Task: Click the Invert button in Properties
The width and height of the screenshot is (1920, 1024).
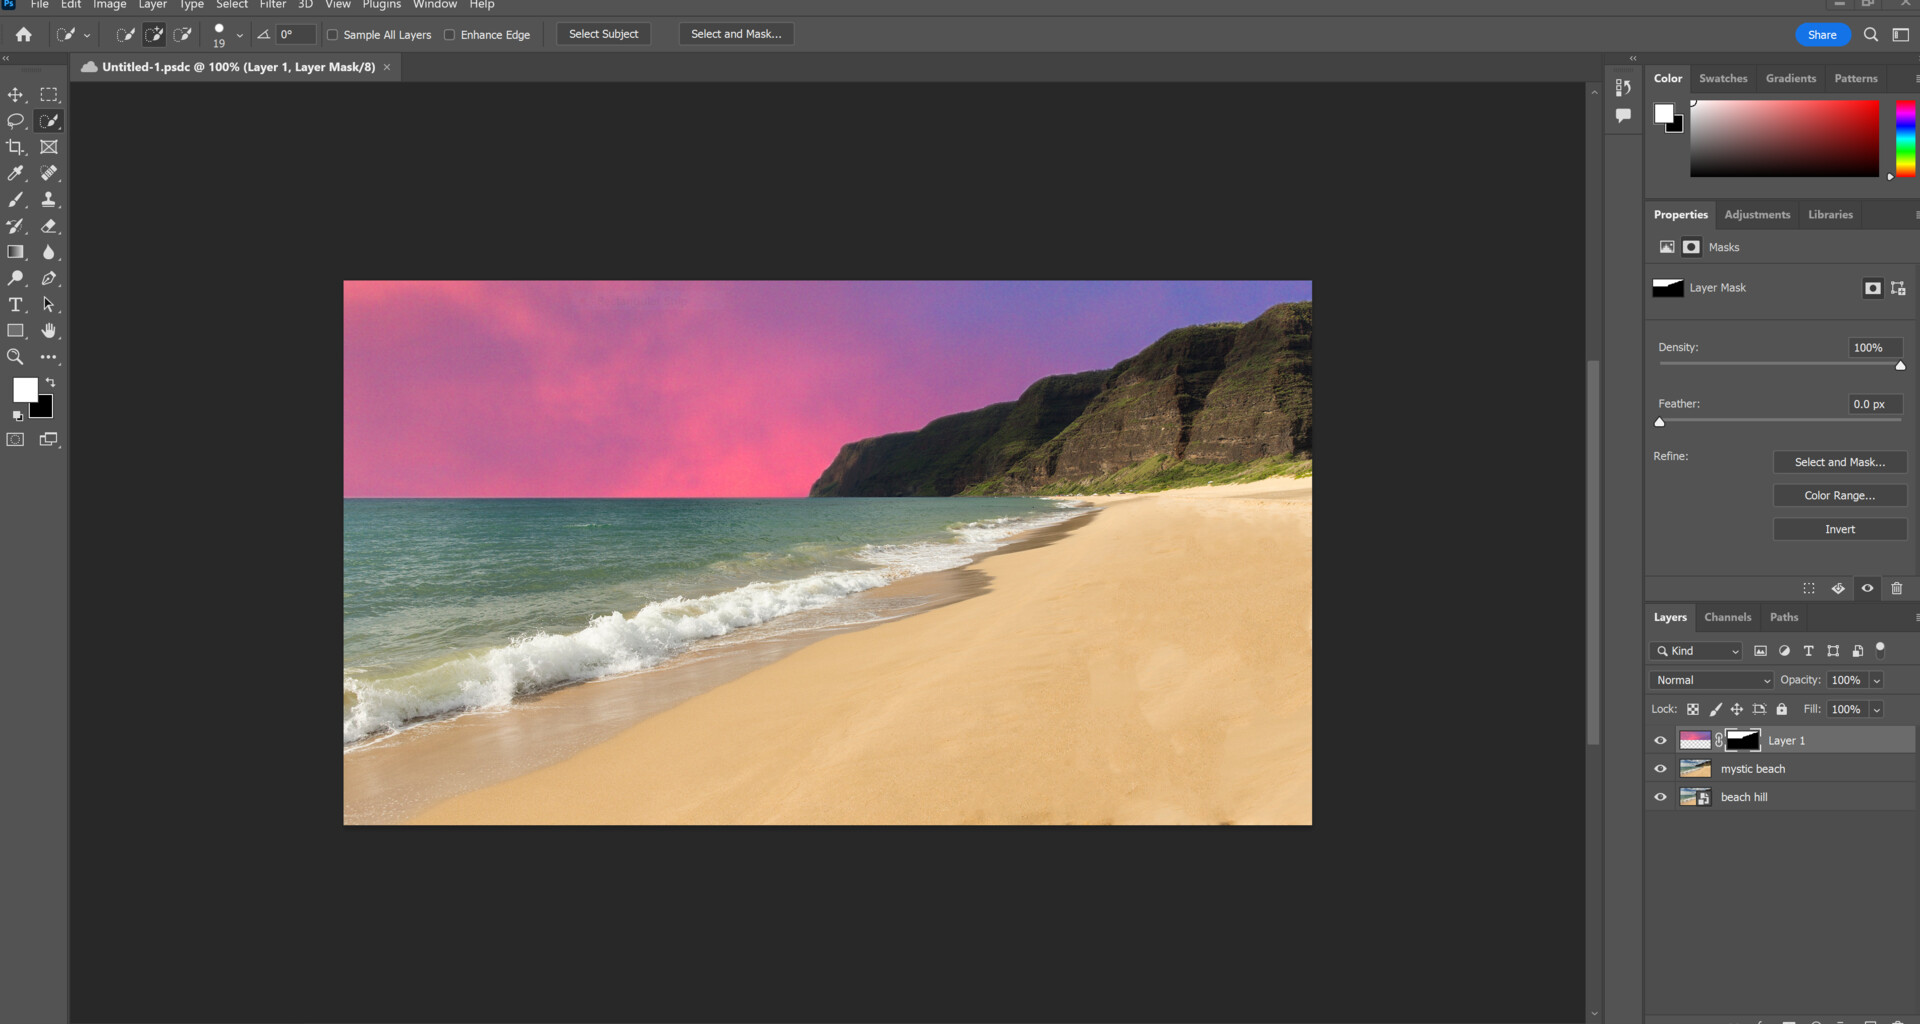Action: pyautogui.click(x=1840, y=529)
